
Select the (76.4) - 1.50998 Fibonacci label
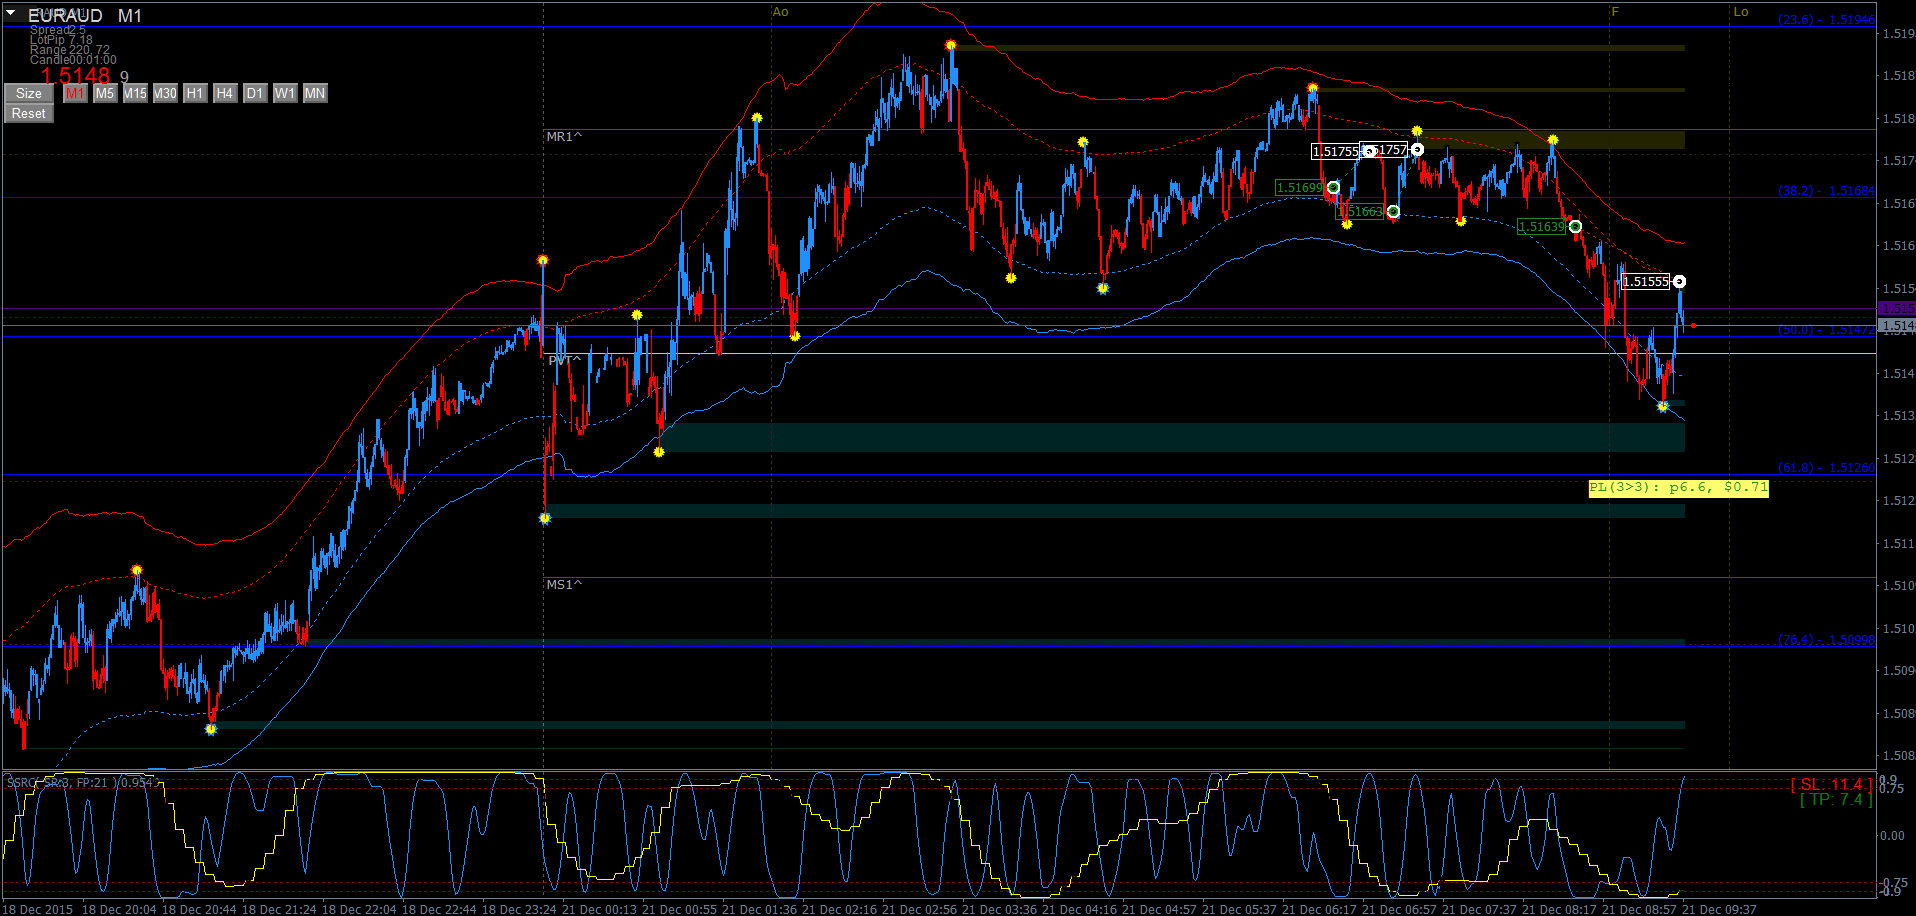pos(1826,640)
